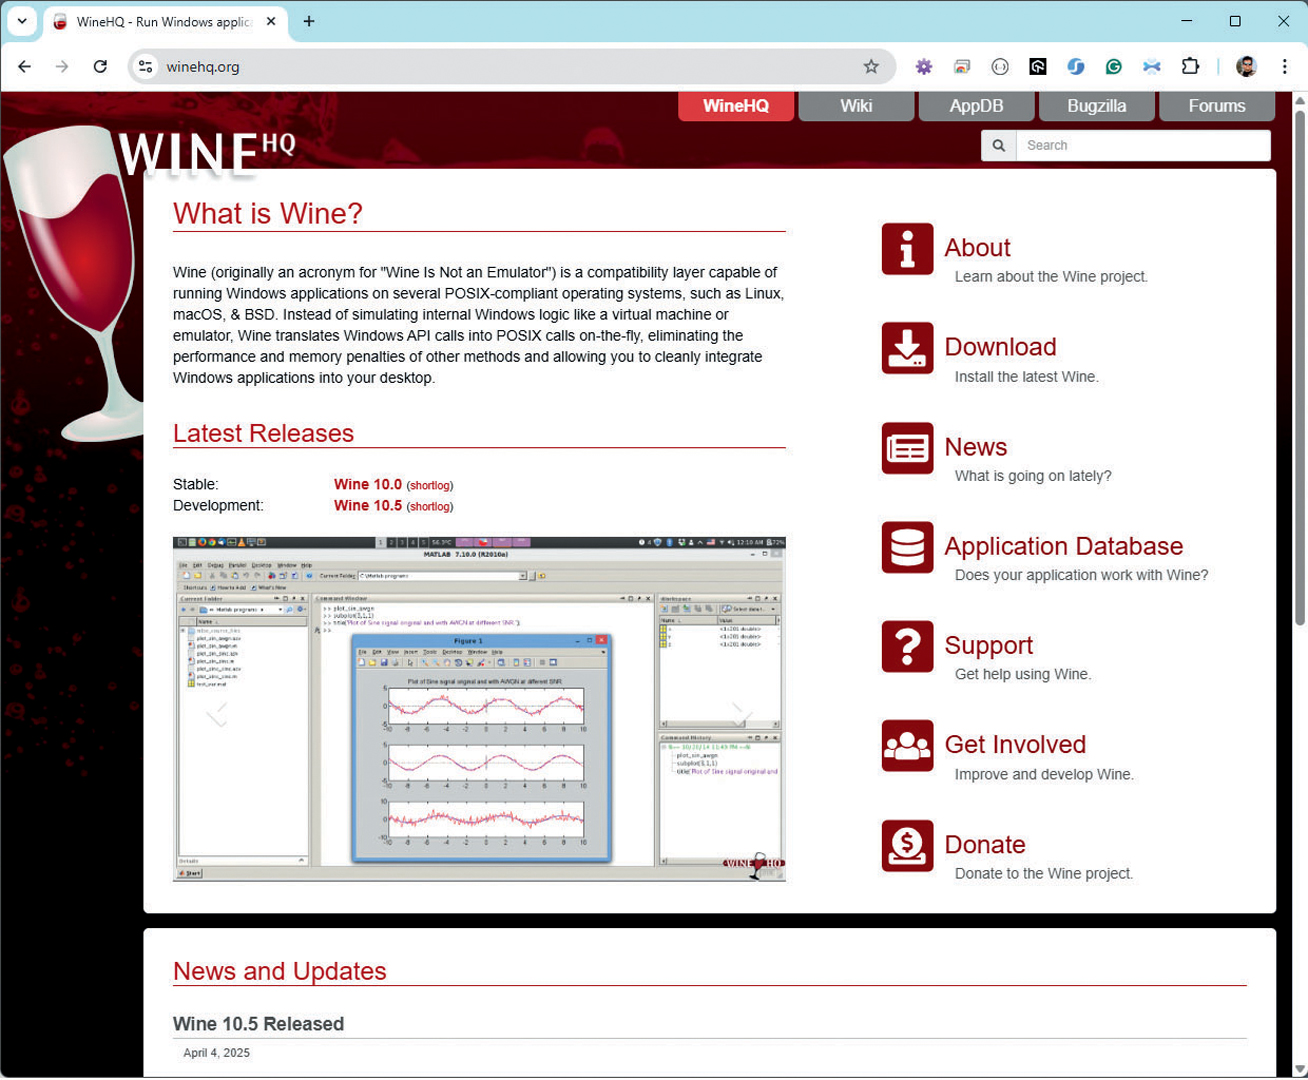Click the WineHQ logo
Image resolution: width=1308 pixels, height=1080 pixels.
click(x=206, y=152)
